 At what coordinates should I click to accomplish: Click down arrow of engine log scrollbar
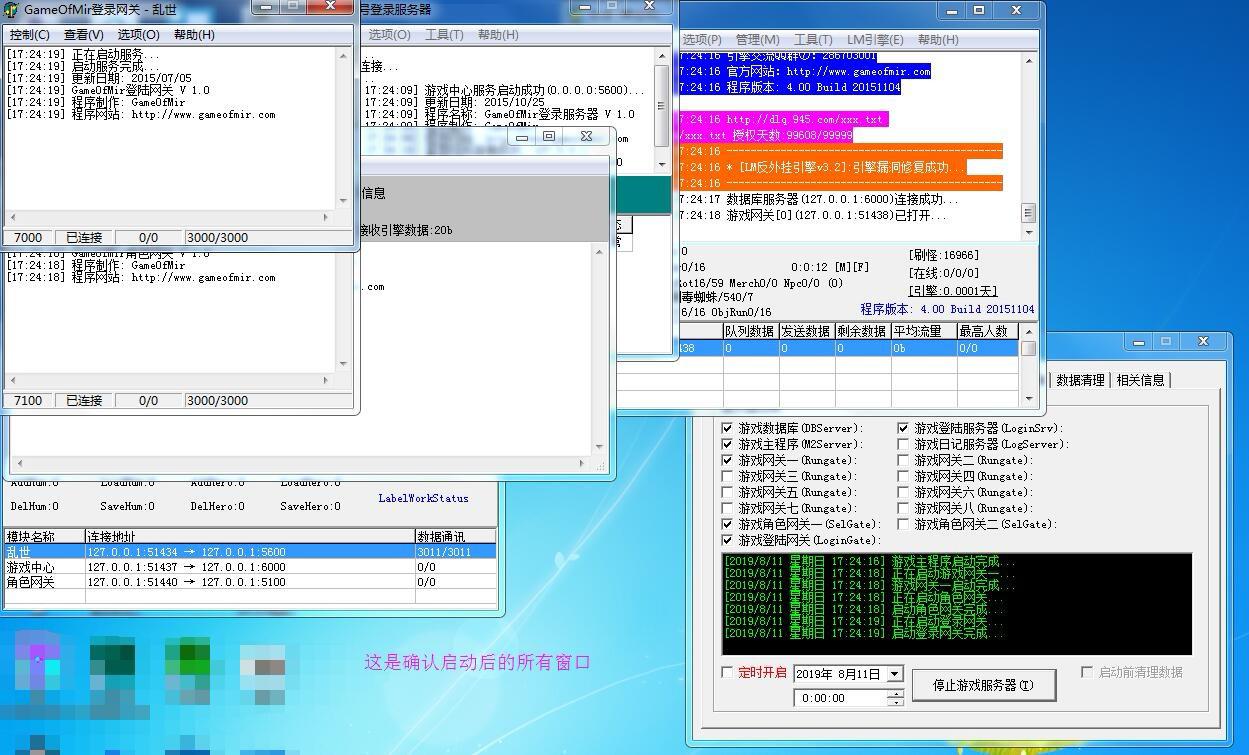[x=1029, y=233]
